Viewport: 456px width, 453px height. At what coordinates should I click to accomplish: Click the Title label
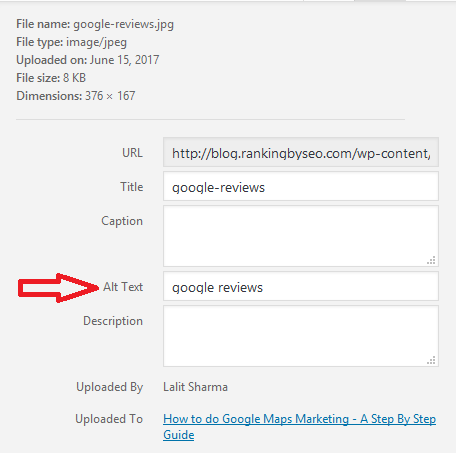tap(132, 187)
